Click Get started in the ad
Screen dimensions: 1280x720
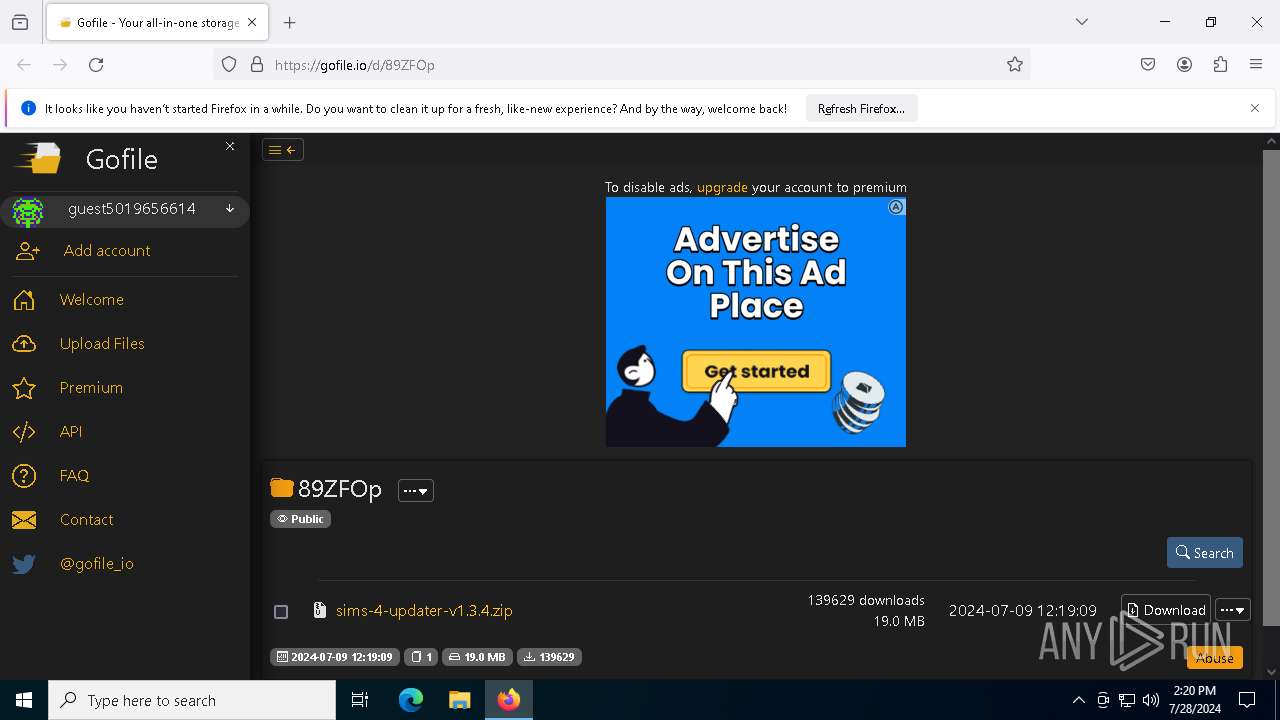point(756,371)
